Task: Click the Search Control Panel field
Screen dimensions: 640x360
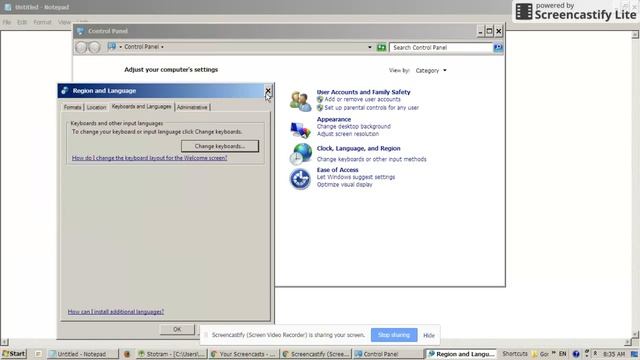Action: [441, 48]
